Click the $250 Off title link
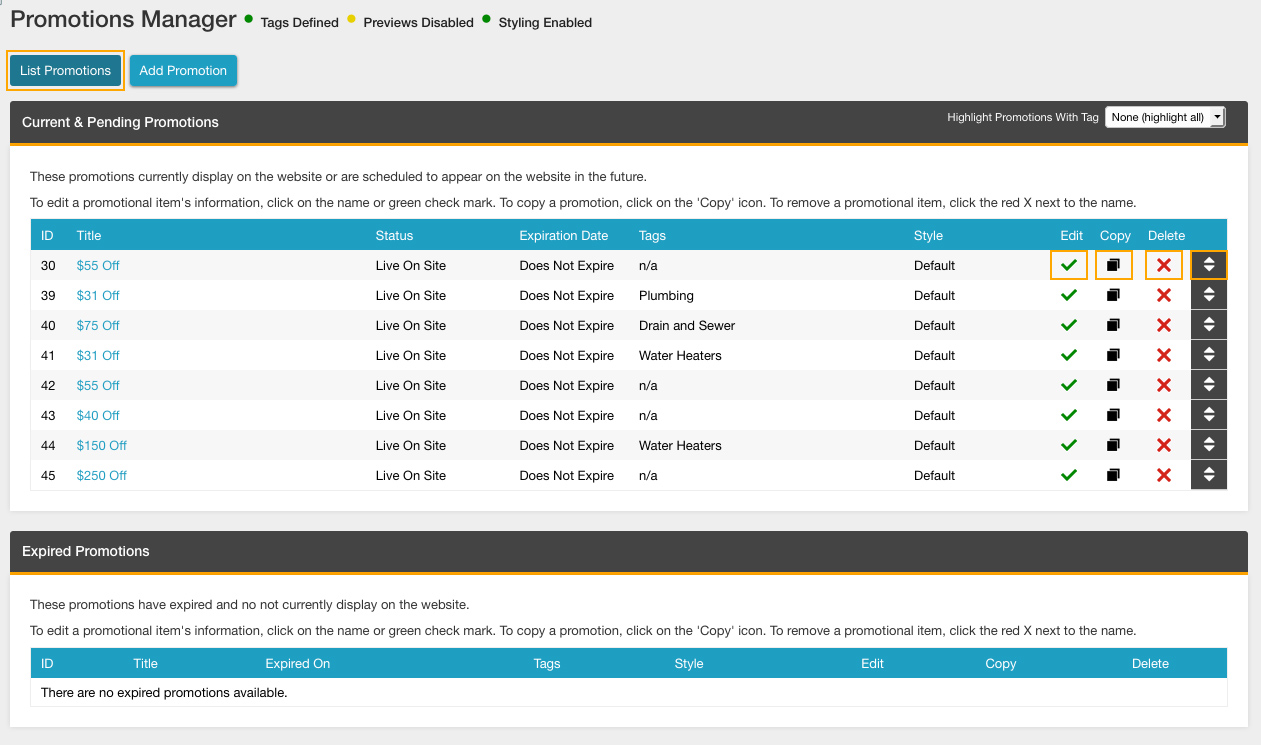This screenshot has height=745, width=1261. coord(101,475)
